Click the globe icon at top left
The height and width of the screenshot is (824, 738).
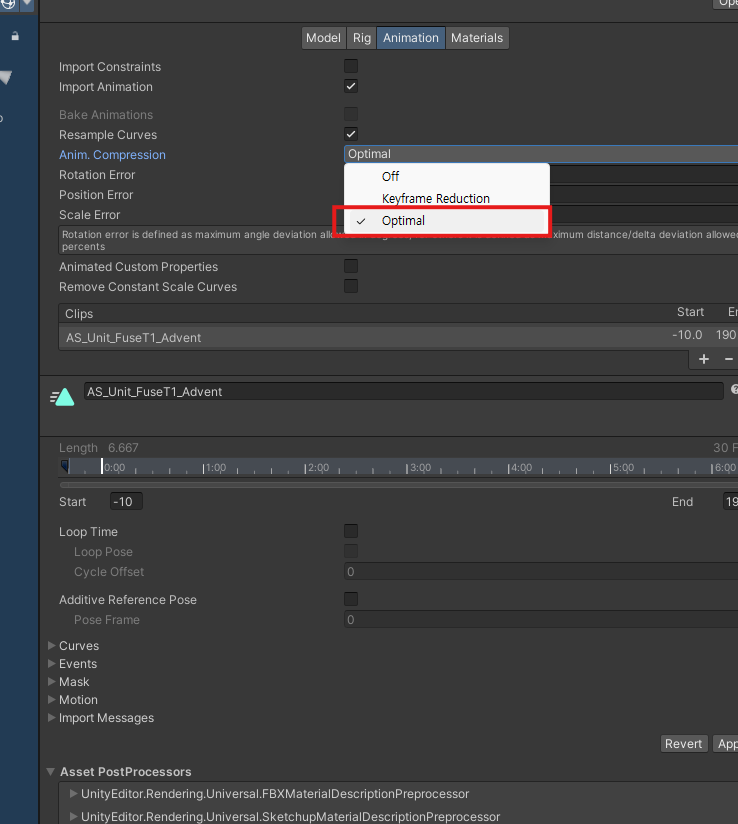(8, 4)
